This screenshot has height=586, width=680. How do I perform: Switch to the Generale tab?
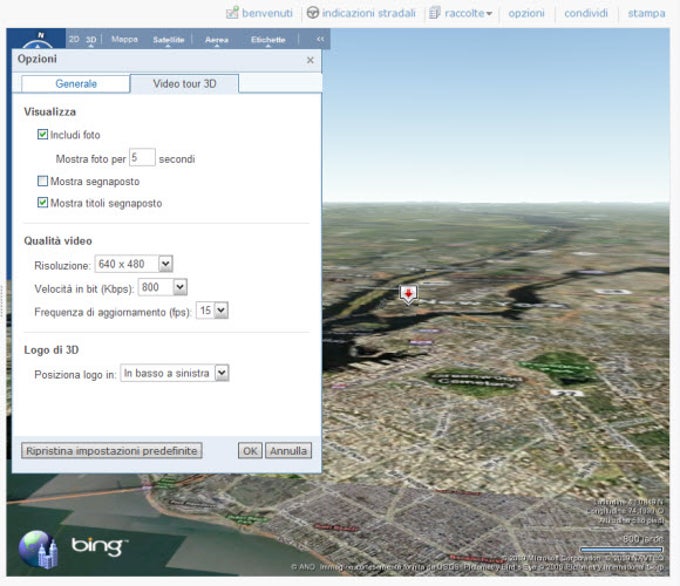[75, 84]
